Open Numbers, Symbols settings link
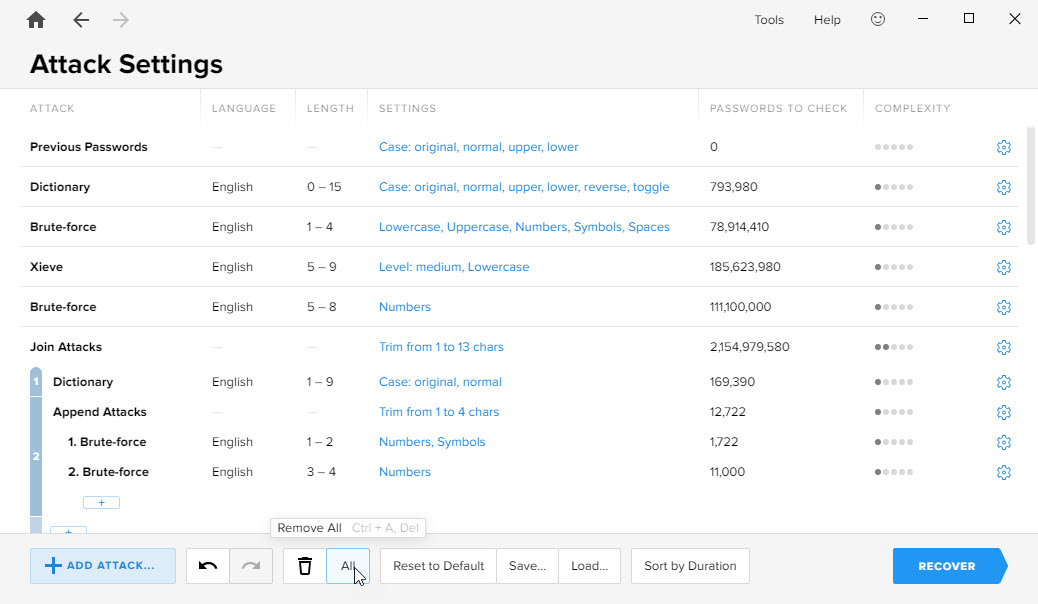1038x604 pixels. pos(432,442)
